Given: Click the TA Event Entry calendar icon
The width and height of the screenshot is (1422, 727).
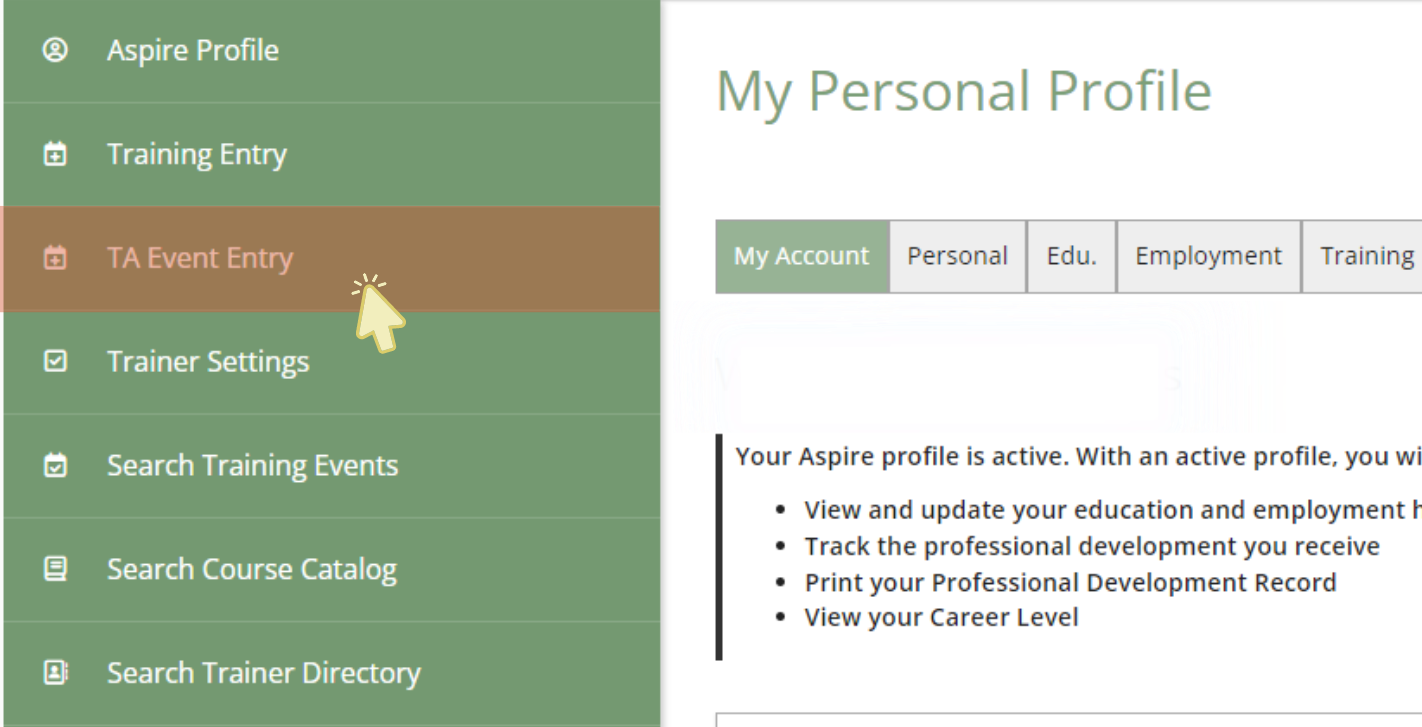Looking at the screenshot, I should click(x=55, y=258).
